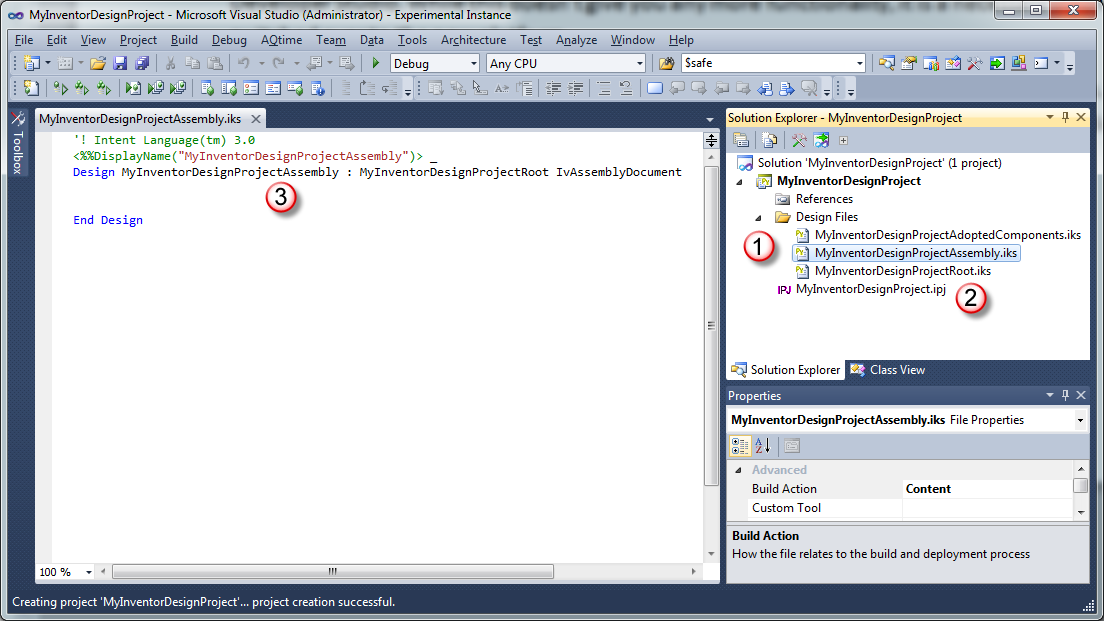1104x621 pixels.
Task: Click the Categorized view icon in Properties
Action: [740, 446]
